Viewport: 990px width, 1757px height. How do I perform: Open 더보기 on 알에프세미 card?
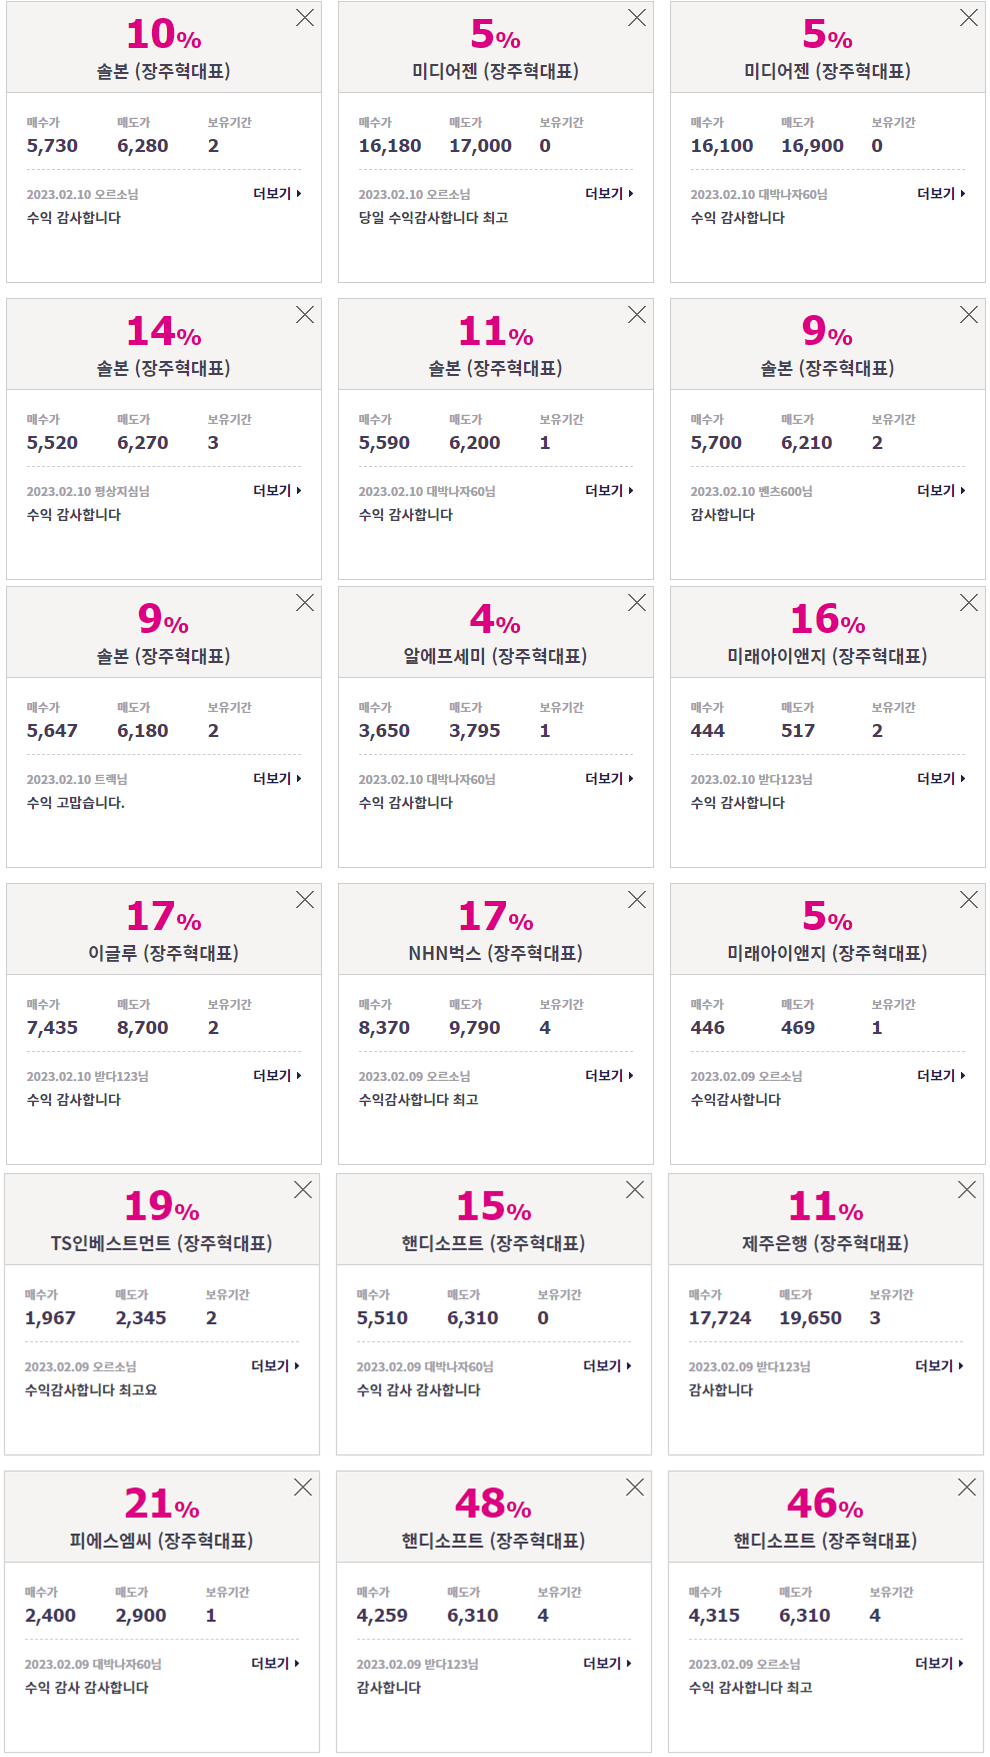tap(609, 779)
